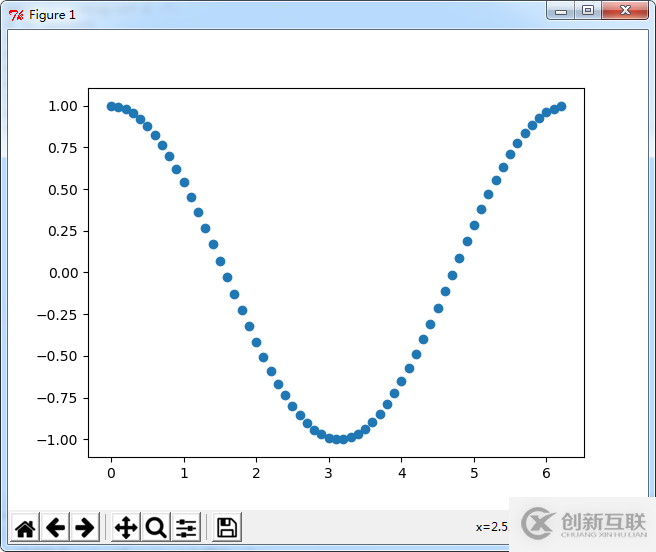This screenshot has width=656, height=552.
Task: Click x-axis tick label '0'
Action: [x=111, y=473]
